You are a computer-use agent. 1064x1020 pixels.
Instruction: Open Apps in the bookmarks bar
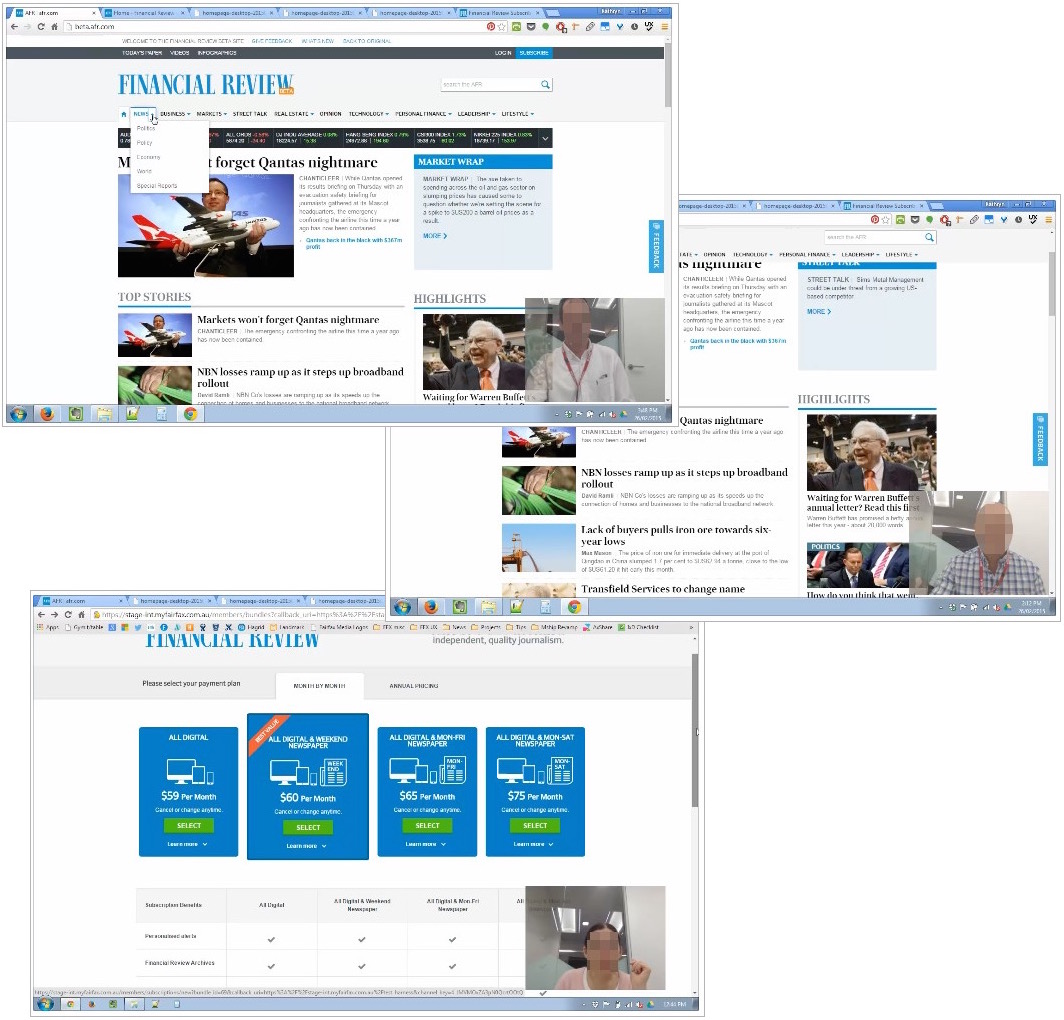48,627
